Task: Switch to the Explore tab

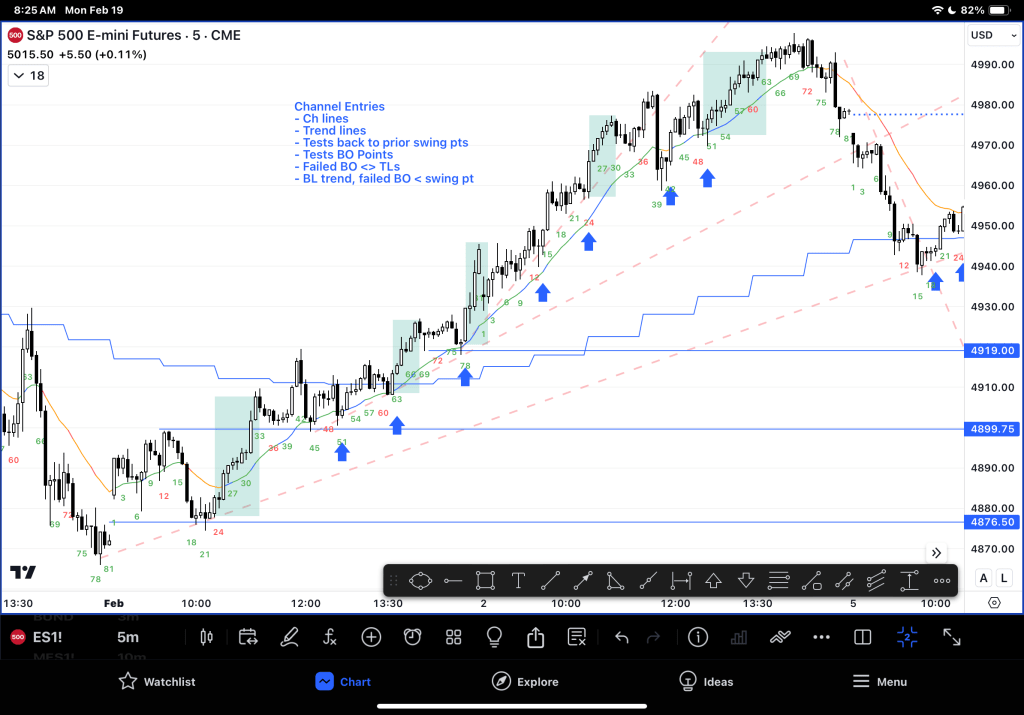Action: [525, 682]
